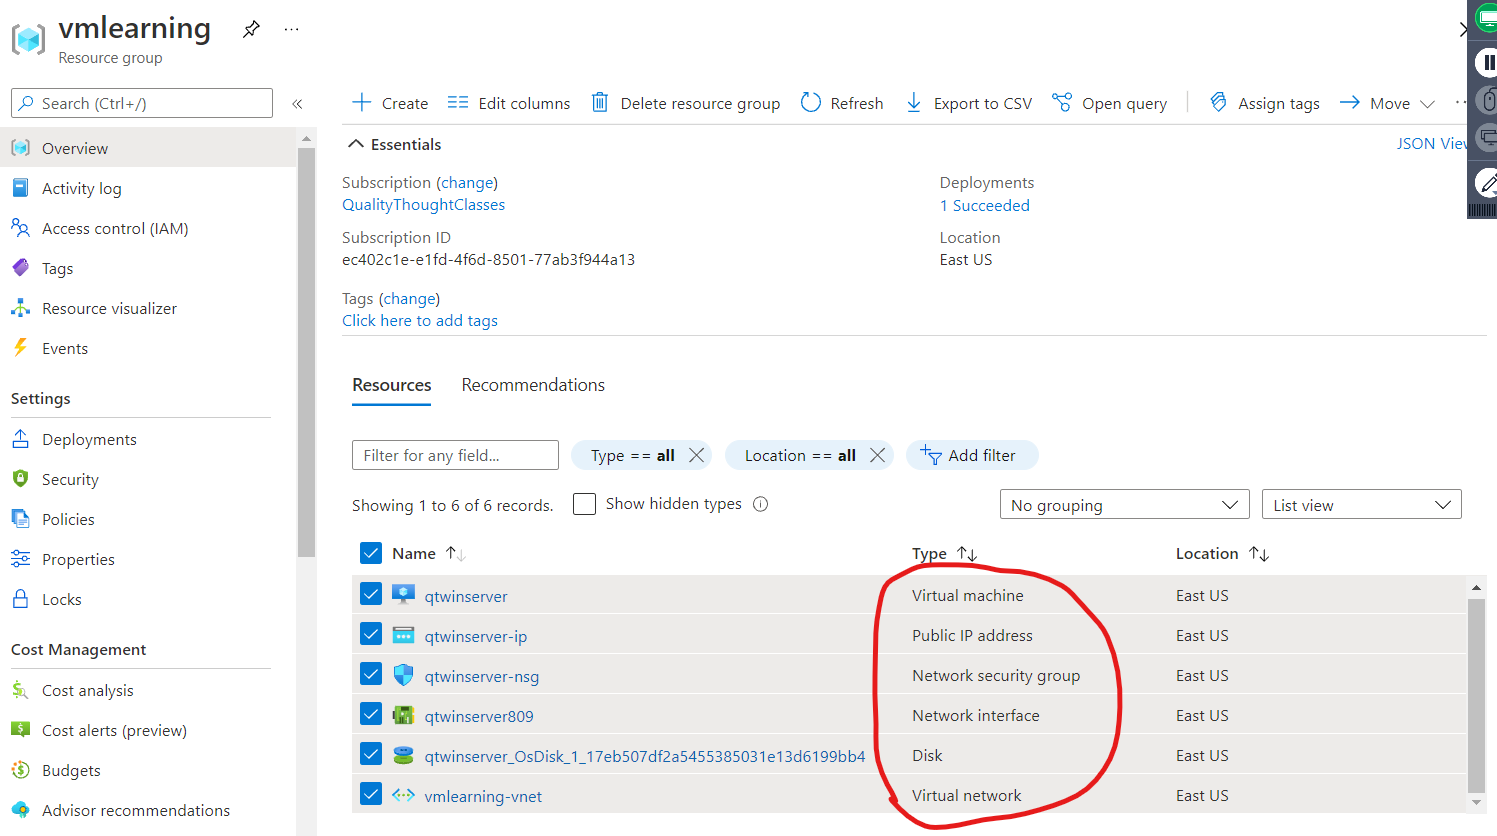The image size is (1497, 836).
Task: Open the Activity log
Action: [81, 188]
